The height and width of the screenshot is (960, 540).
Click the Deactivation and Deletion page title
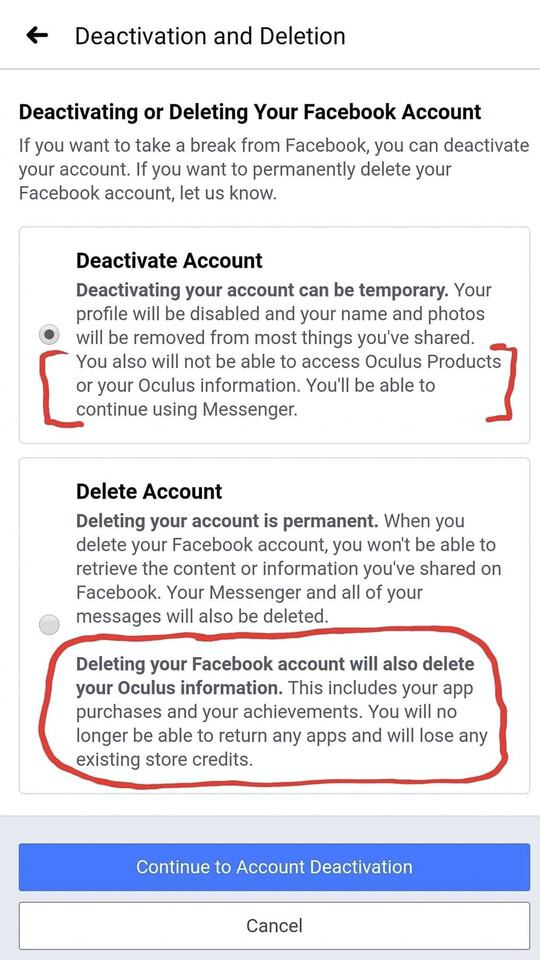tap(210, 36)
